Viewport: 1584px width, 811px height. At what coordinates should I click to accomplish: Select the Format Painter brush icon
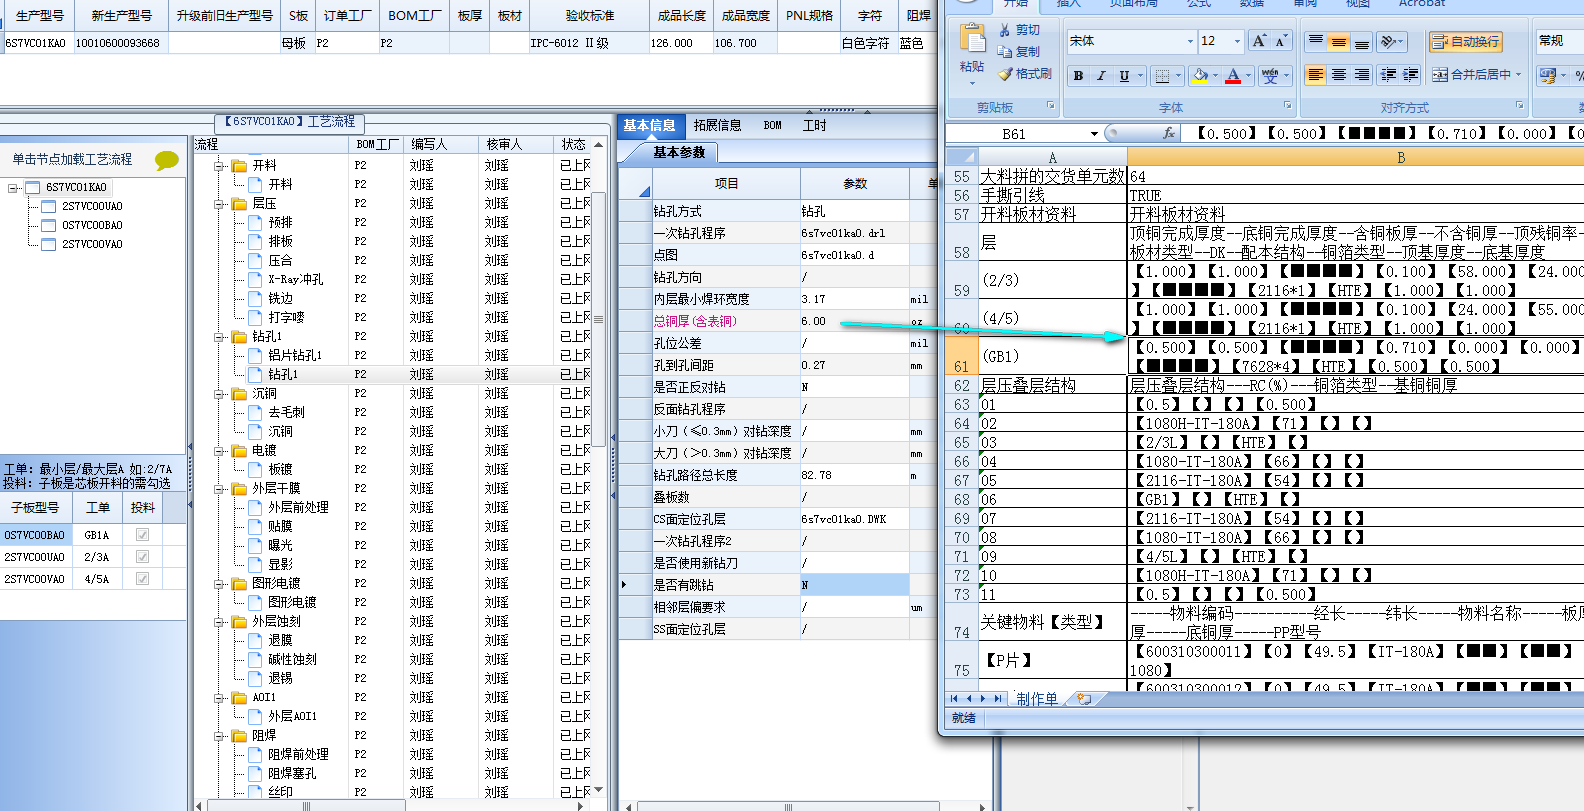click(x=1005, y=74)
